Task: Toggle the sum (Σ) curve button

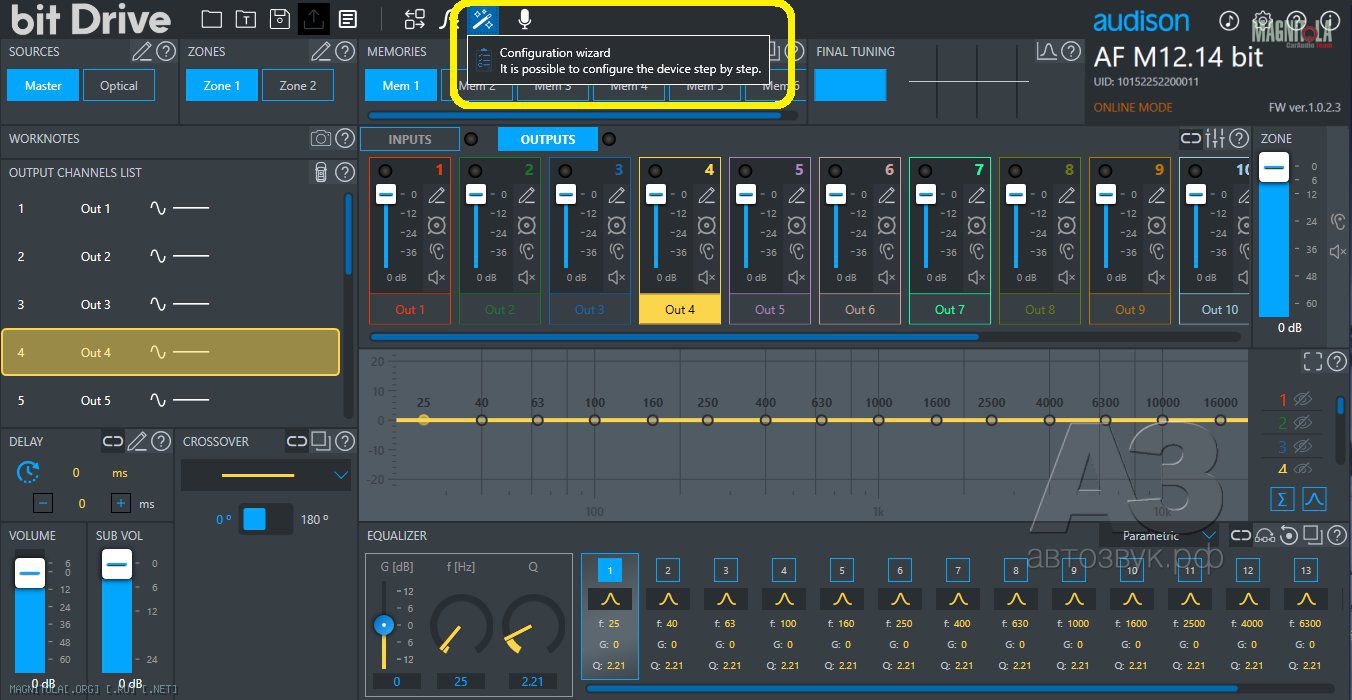Action: (x=1282, y=498)
